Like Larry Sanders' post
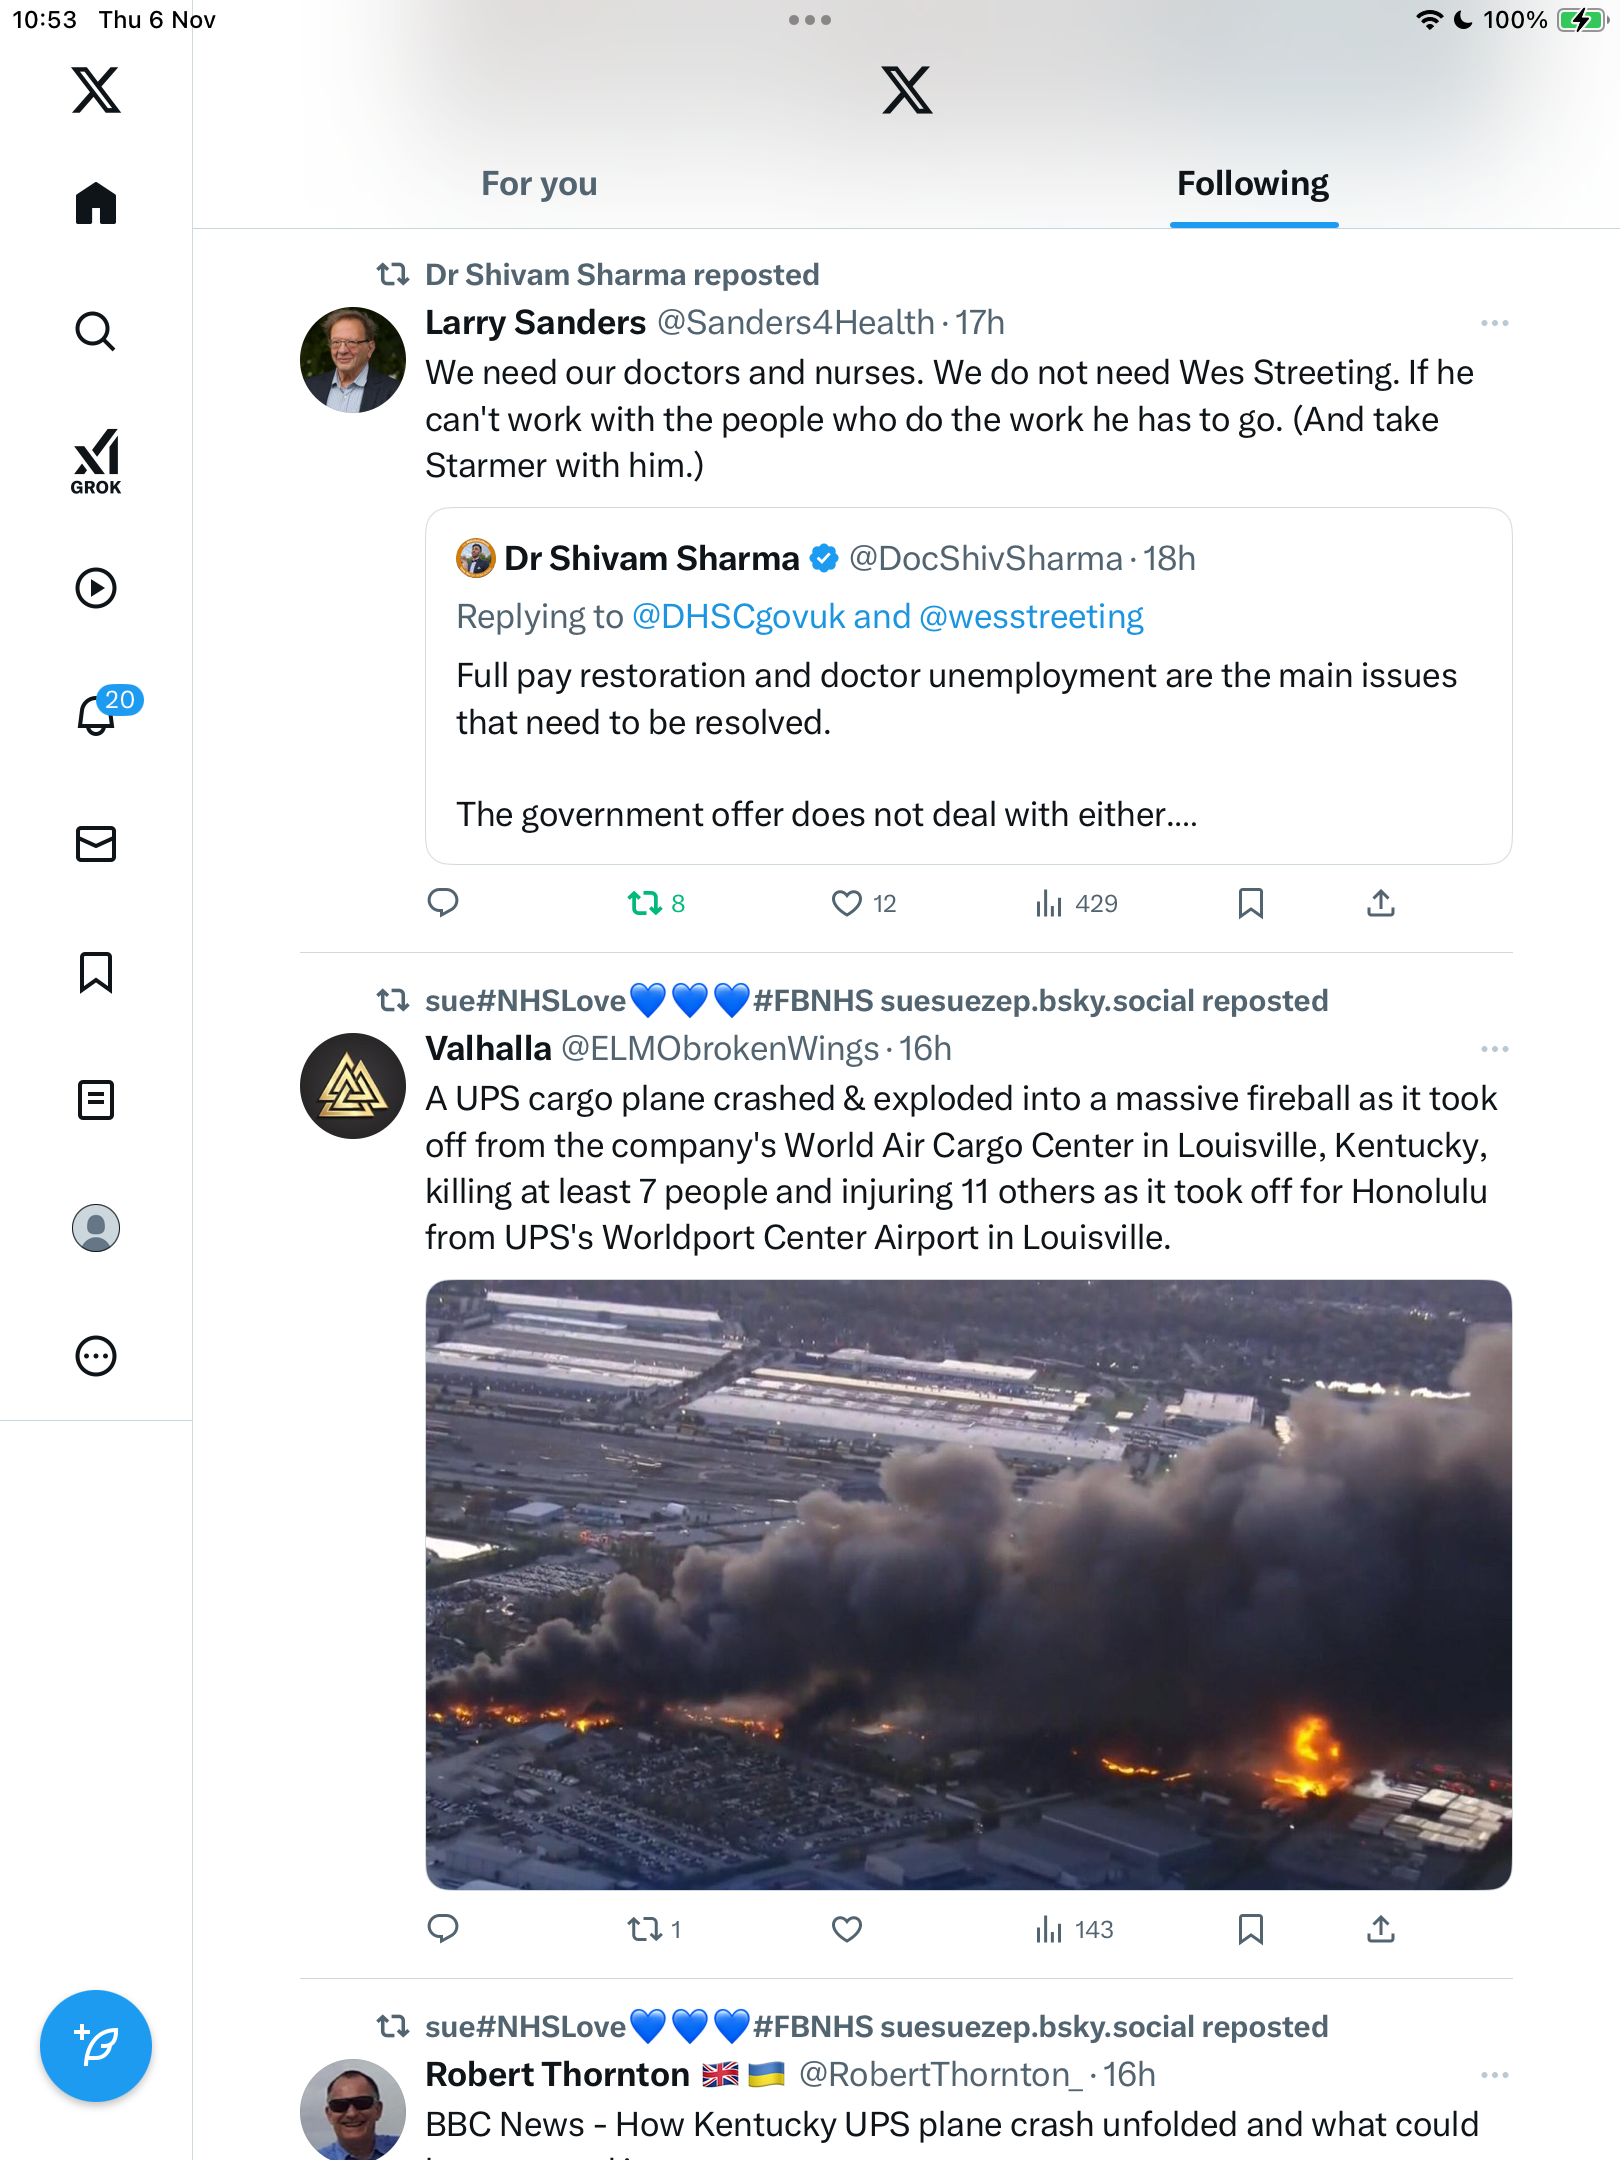 pyautogui.click(x=847, y=904)
